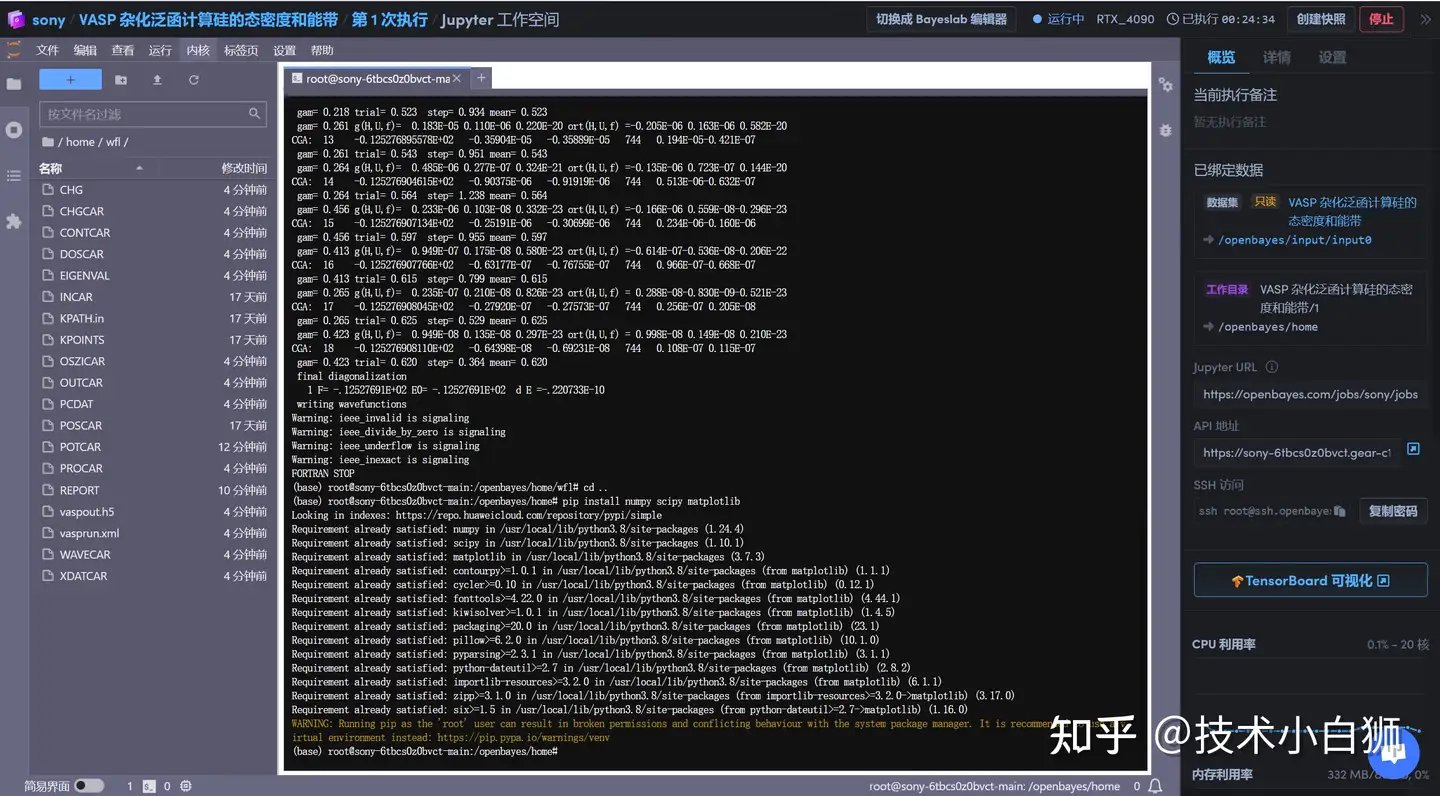Click the terminal count icon in status bar
Viewport: 1440px width, 796px height.
pyautogui.click(x=149, y=786)
